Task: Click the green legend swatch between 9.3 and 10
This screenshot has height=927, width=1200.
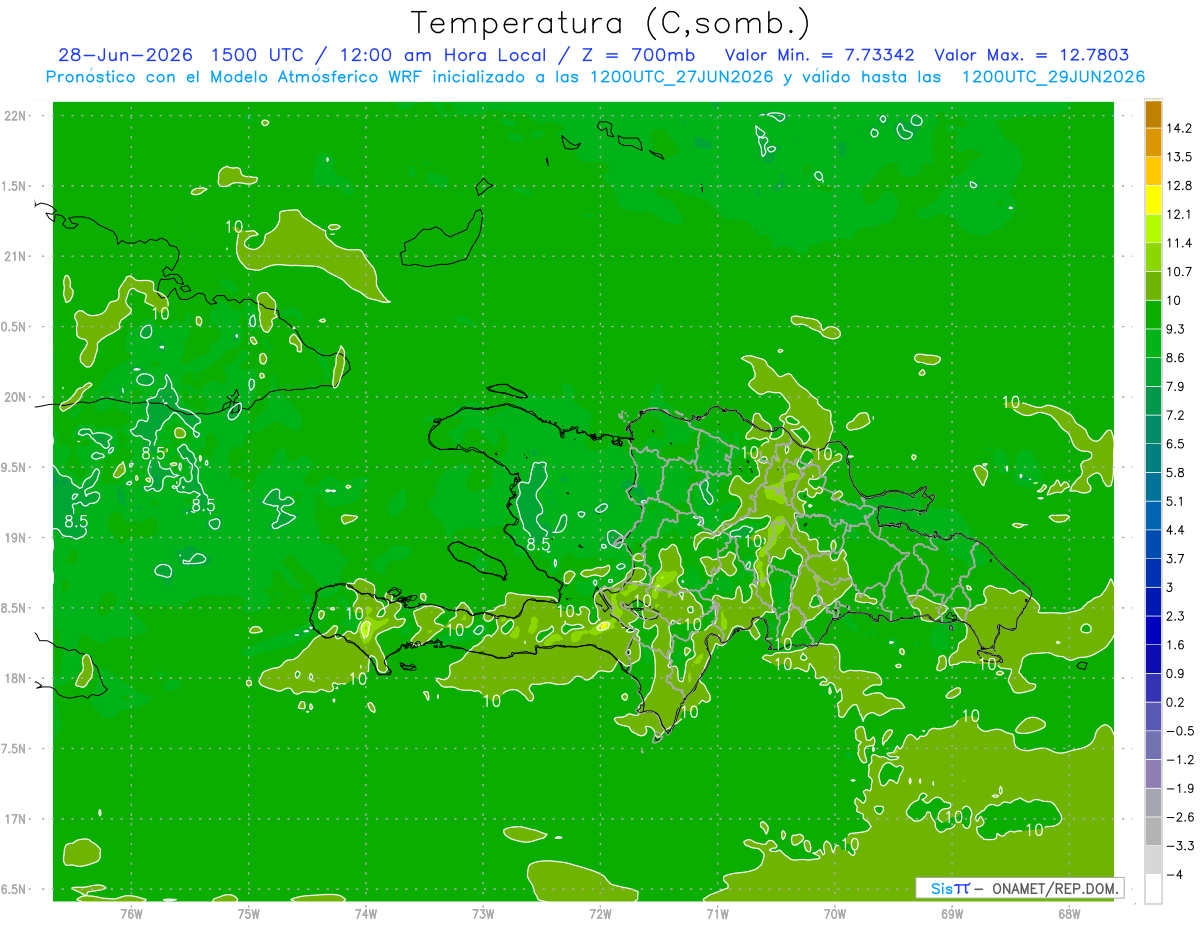Action: (1153, 315)
